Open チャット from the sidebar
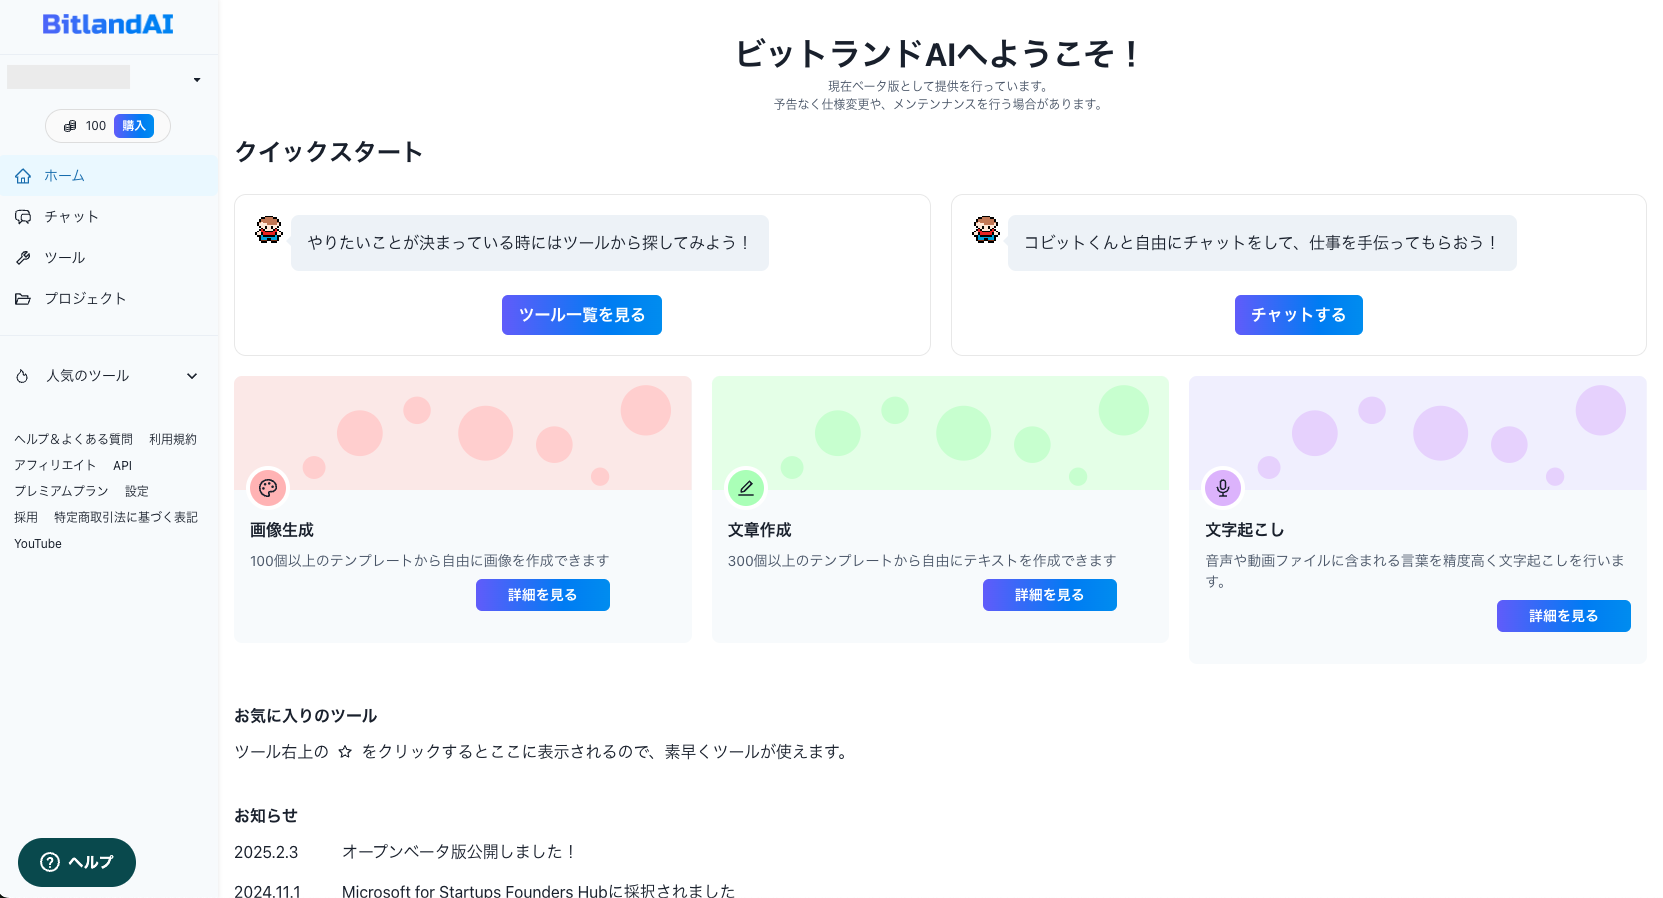 (x=109, y=217)
